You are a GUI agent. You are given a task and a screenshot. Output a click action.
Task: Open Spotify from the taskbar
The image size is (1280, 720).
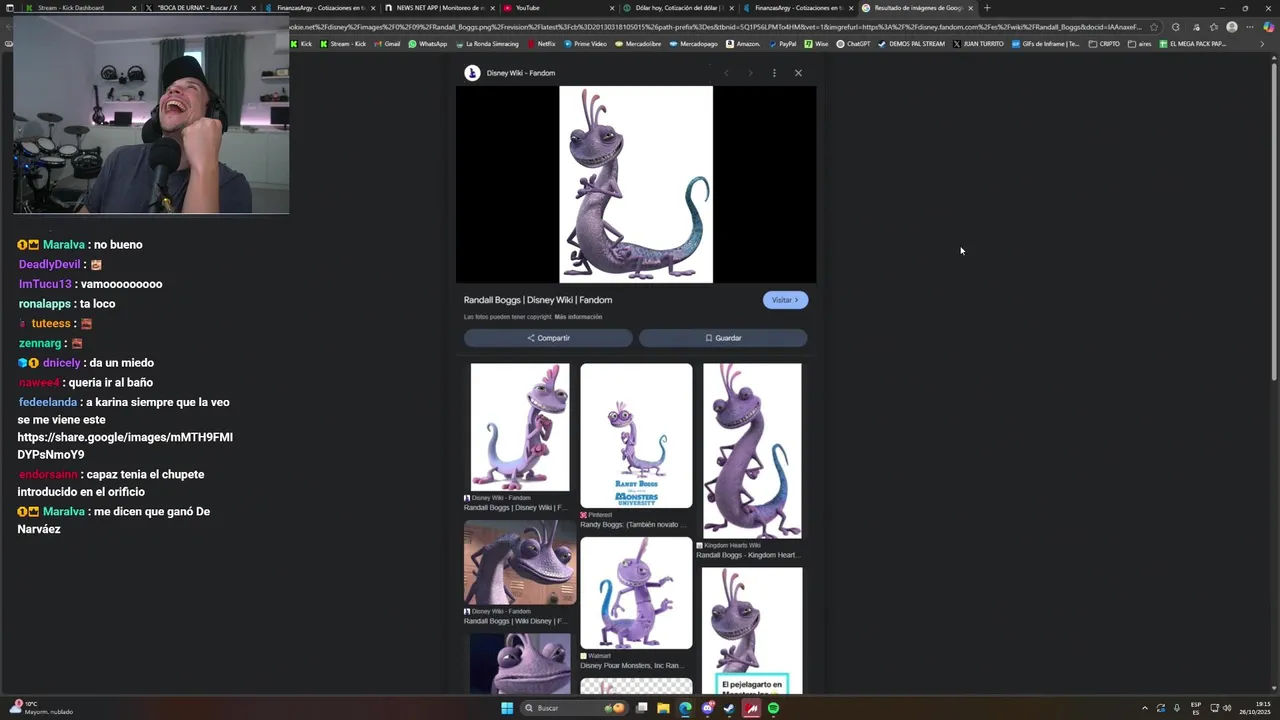(x=774, y=708)
